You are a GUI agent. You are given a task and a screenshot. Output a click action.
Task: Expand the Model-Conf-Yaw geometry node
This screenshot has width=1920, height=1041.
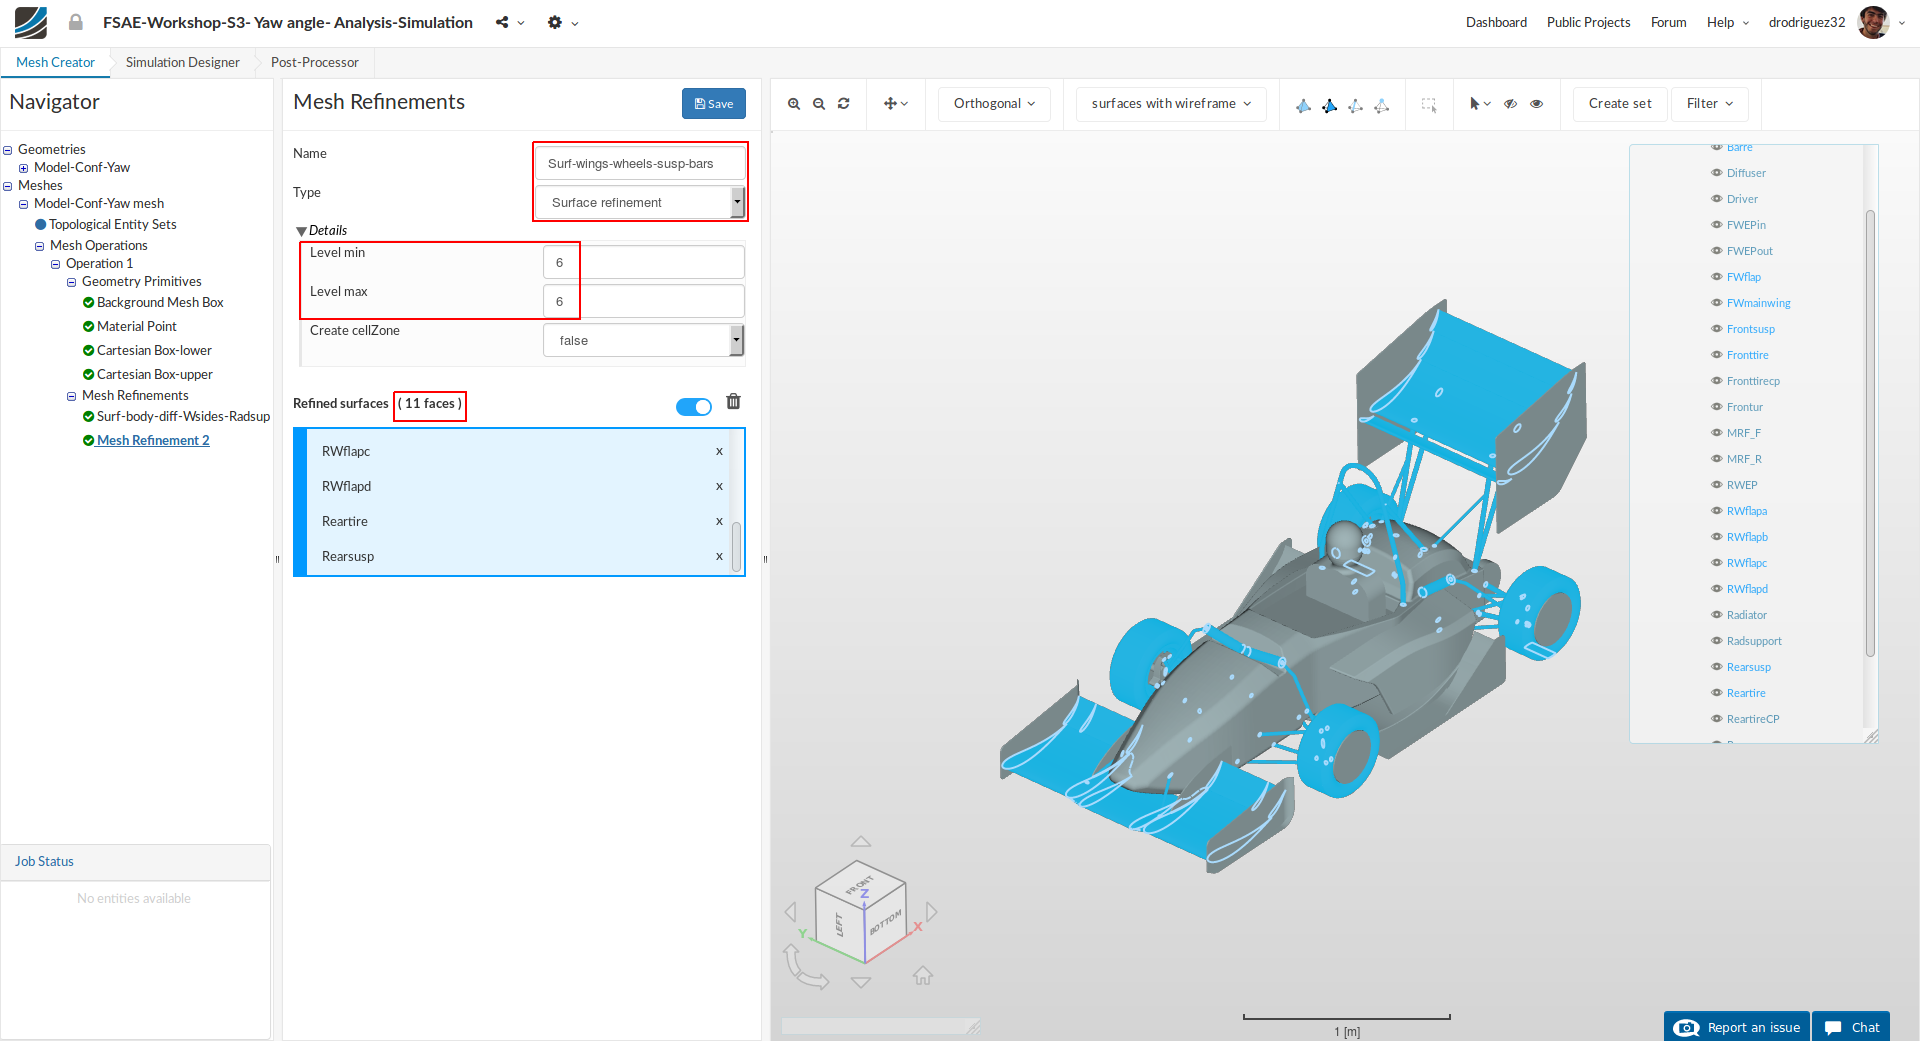coord(24,168)
